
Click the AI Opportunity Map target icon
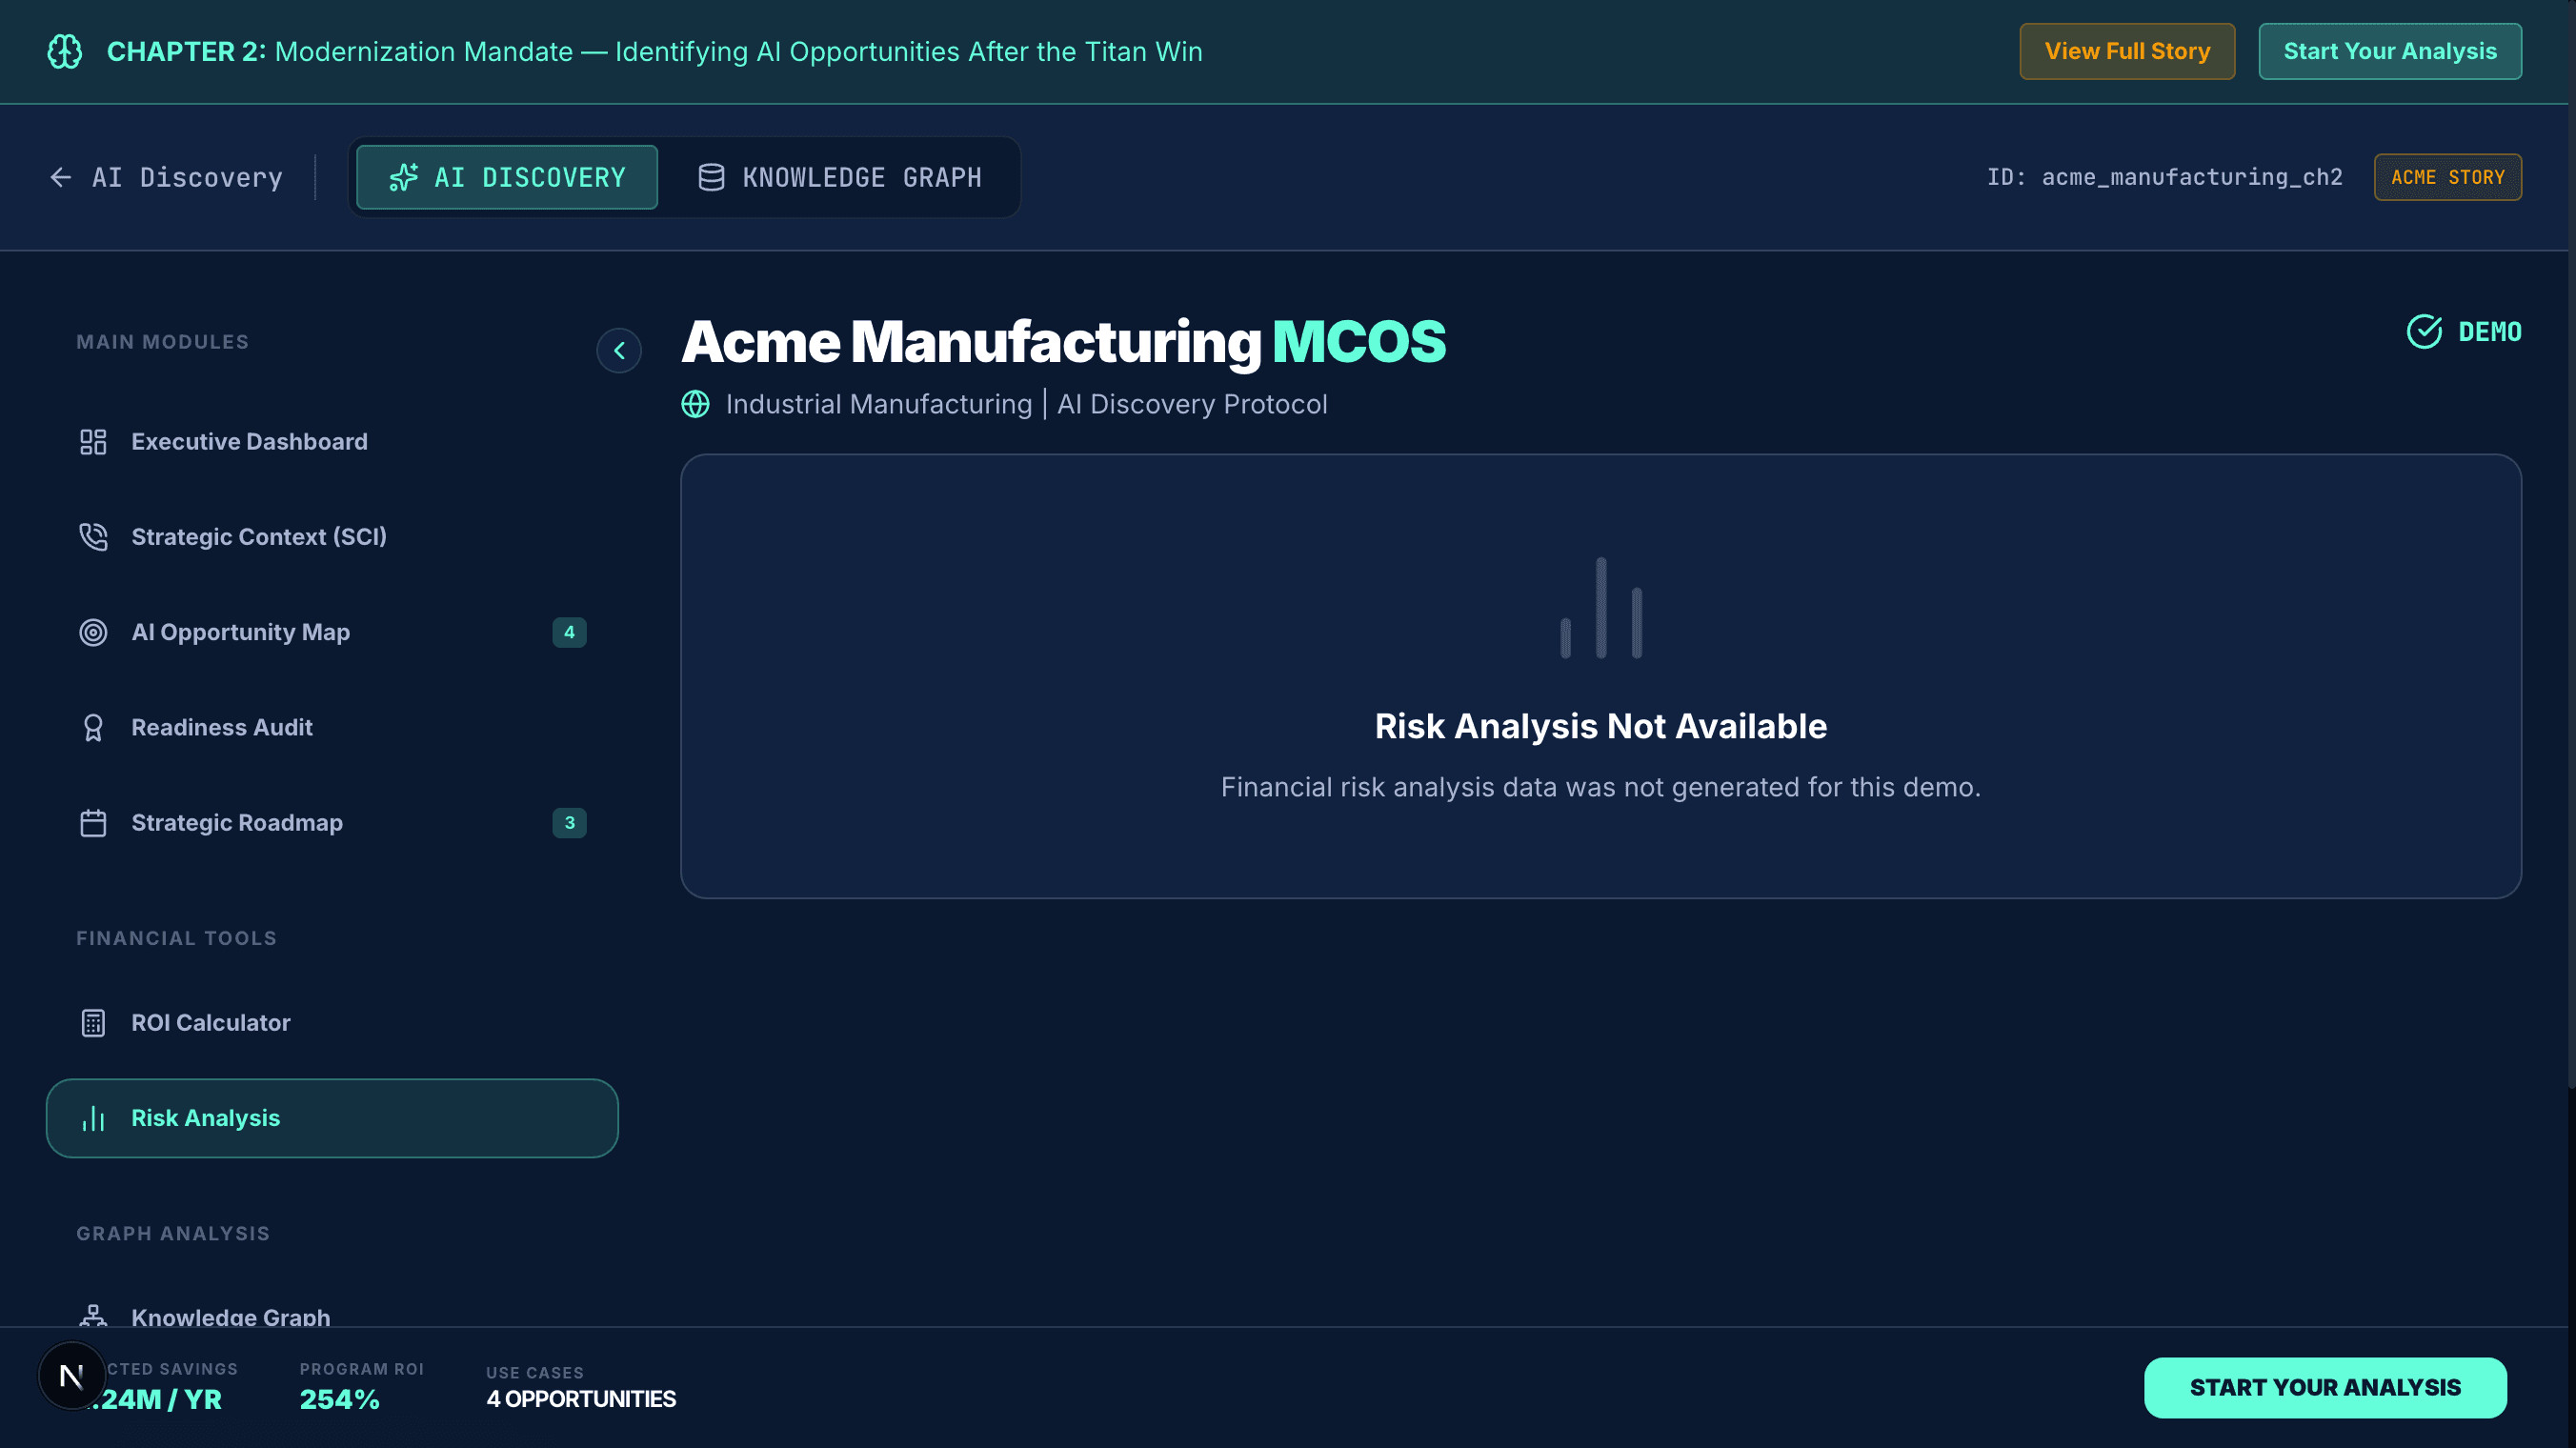pyautogui.click(x=93, y=632)
